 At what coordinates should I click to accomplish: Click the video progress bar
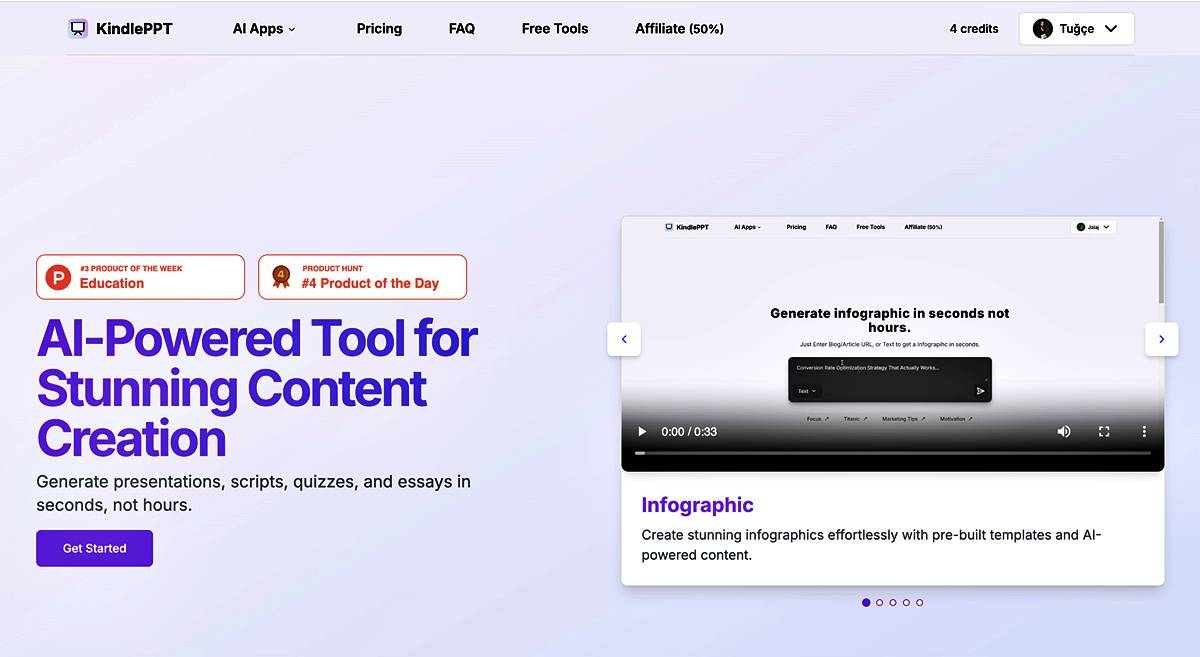tap(892, 453)
